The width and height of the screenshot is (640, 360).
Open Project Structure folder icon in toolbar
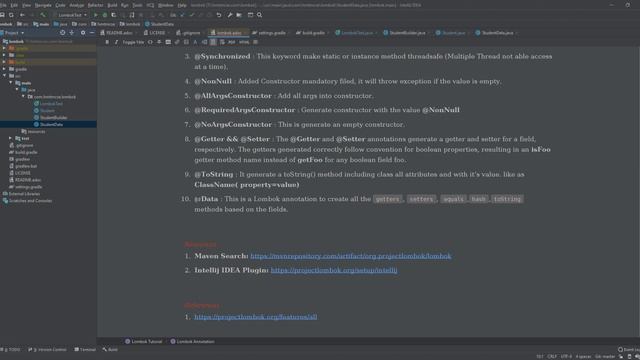tap(239, 15)
